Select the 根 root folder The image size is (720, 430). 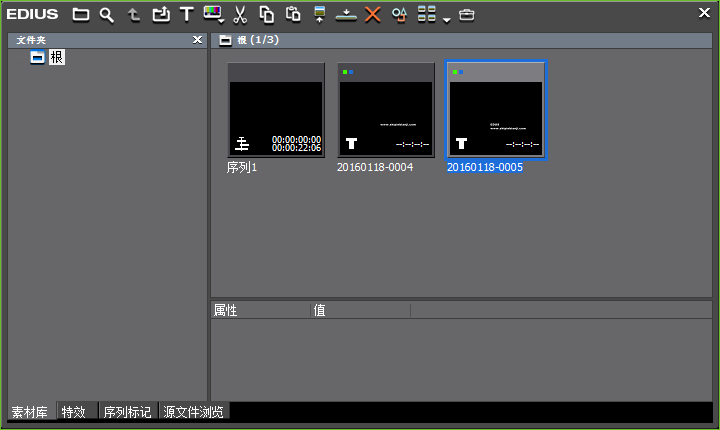(x=57, y=57)
